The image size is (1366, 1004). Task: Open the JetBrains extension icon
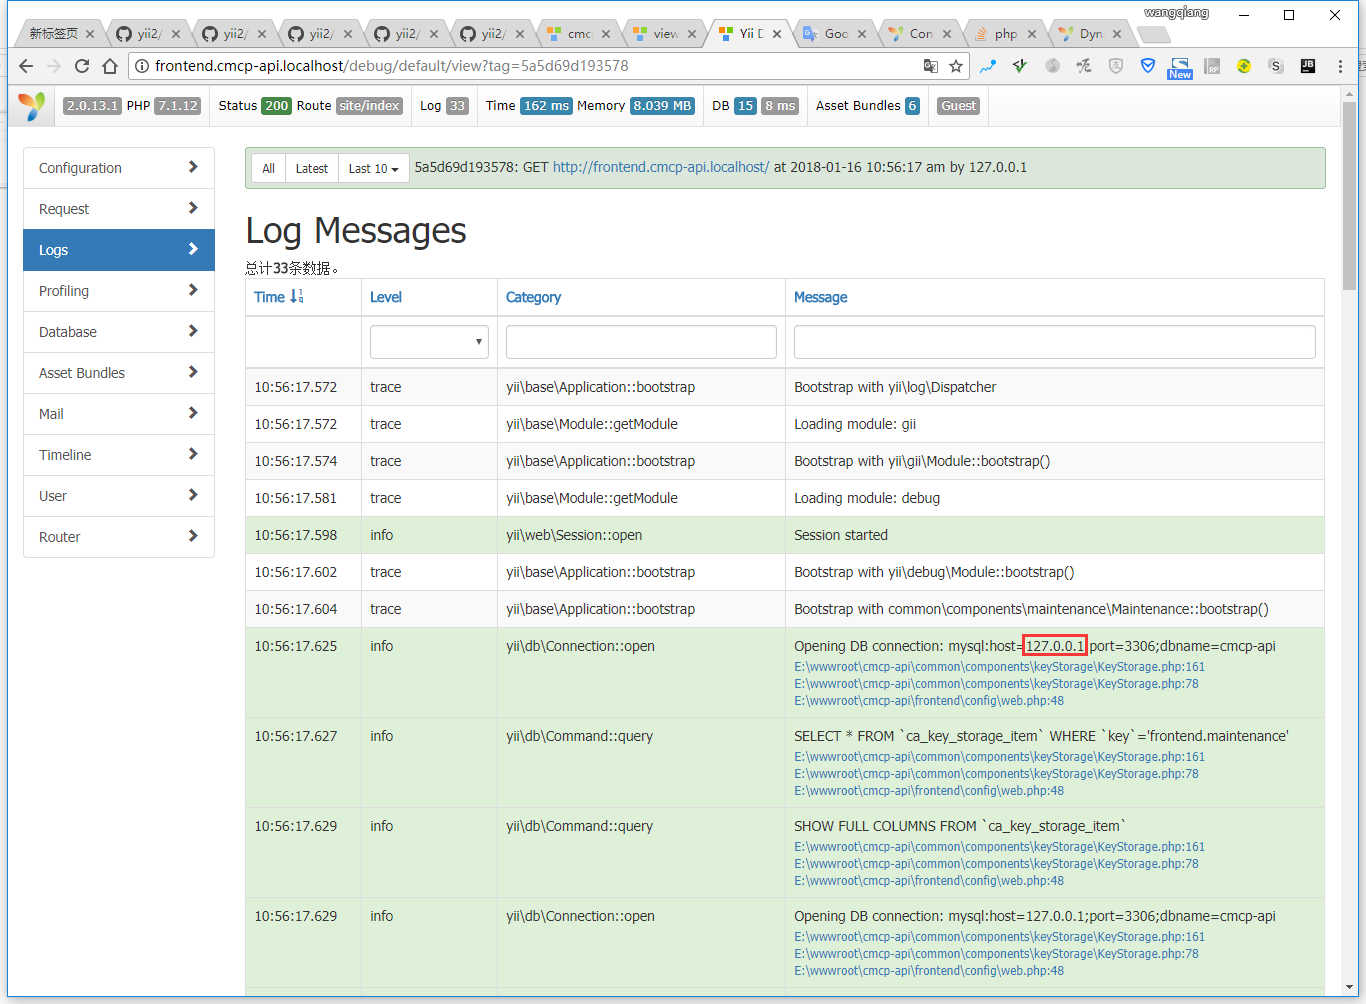click(x=1307, y=66)
